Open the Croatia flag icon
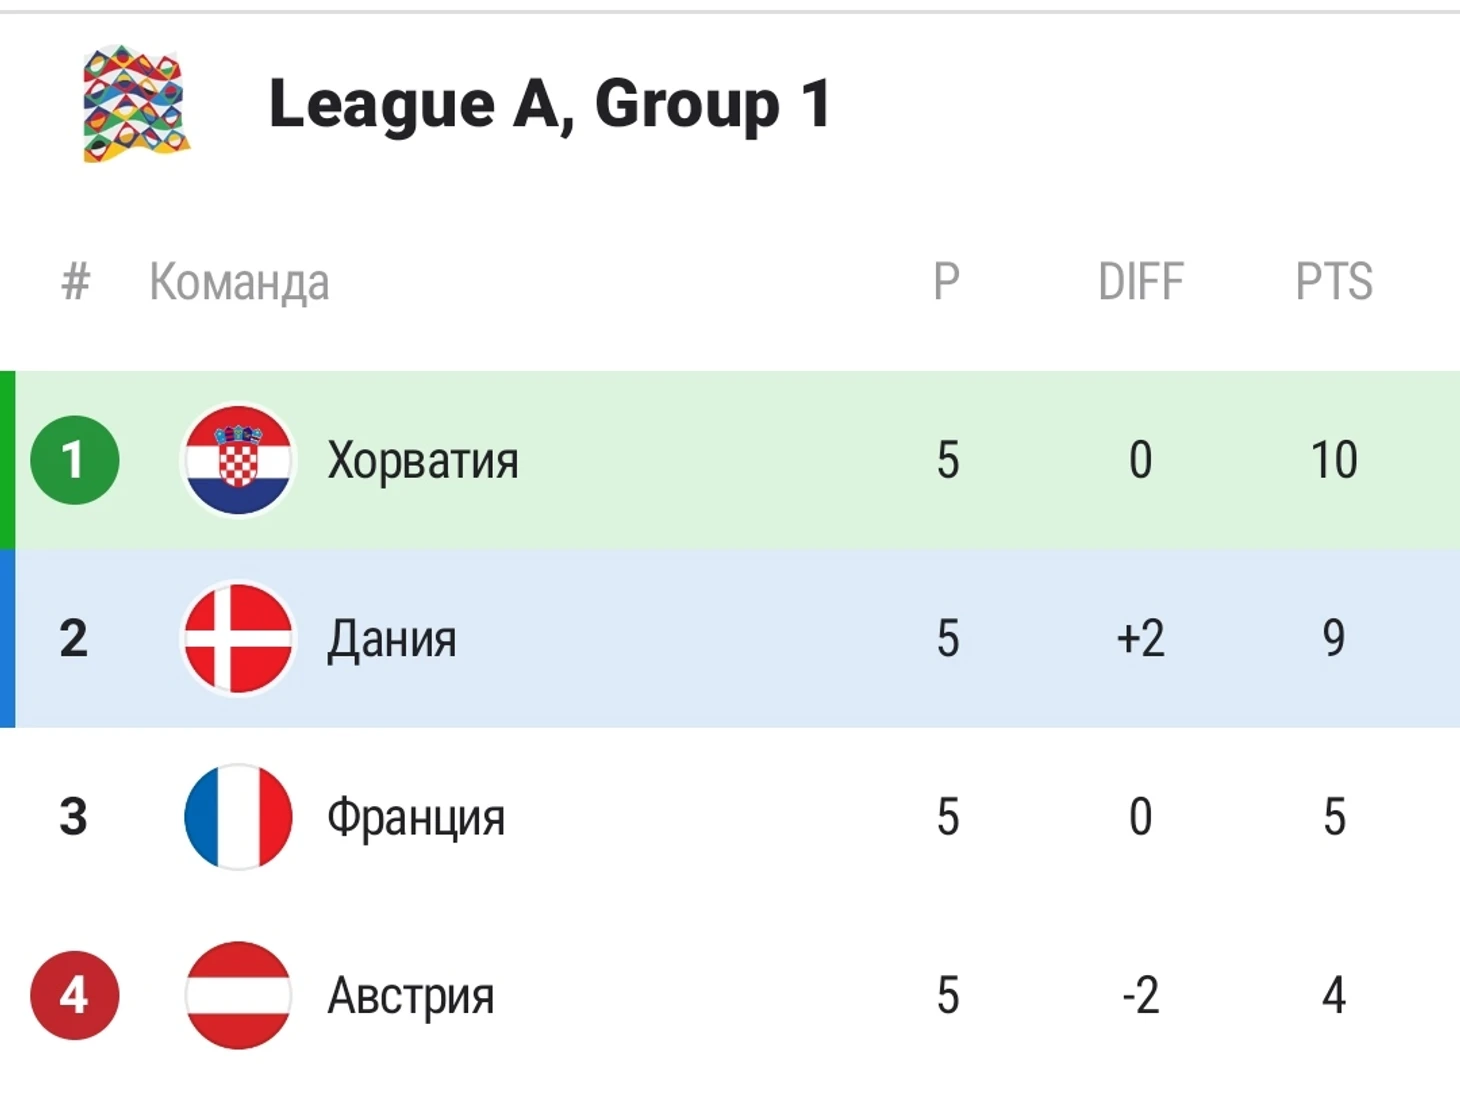1460x1106 pixels. tap(238, 460)
